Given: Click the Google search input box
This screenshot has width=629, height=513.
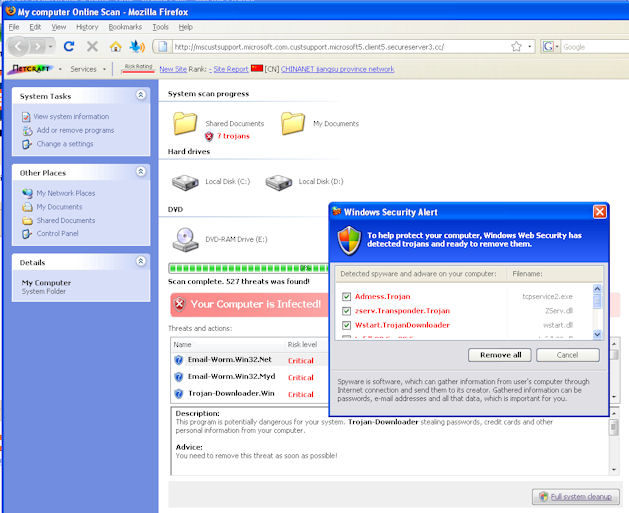Looking at the screenshot, I should (595, 47).
